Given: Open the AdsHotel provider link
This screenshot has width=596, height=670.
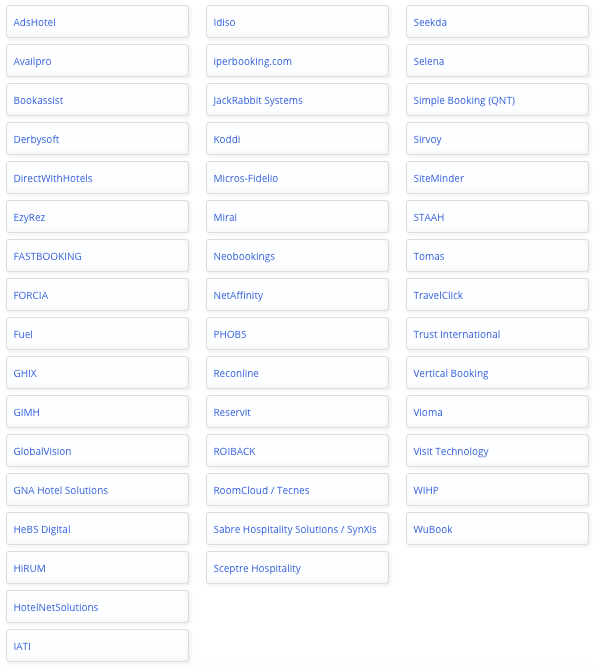Looking at the screenshot, I should 97,22.
